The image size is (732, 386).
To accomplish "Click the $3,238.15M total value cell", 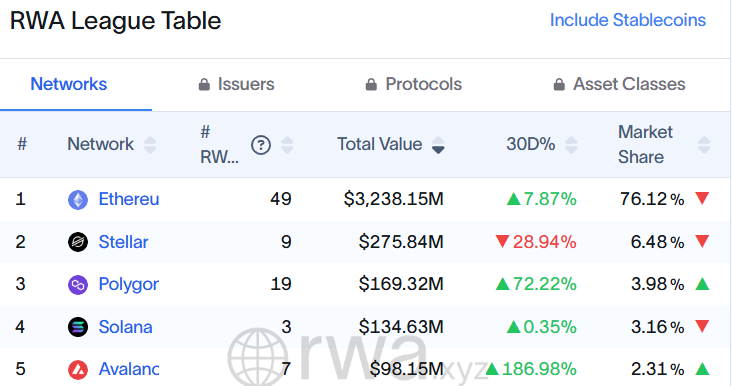I will 394,199.
